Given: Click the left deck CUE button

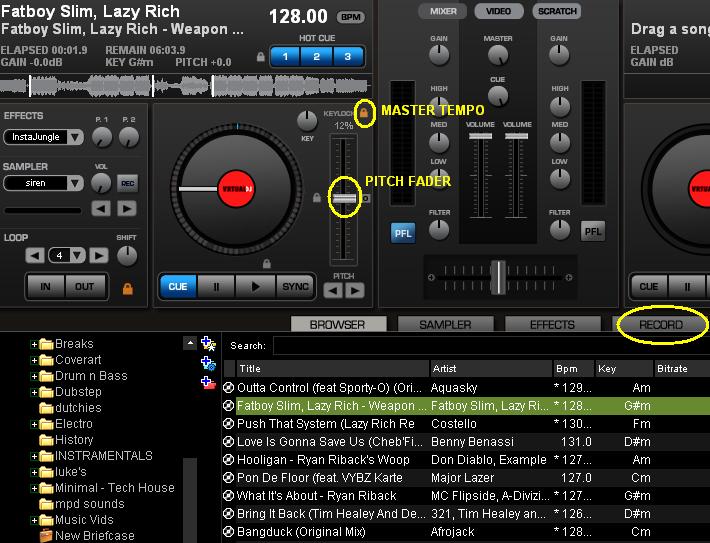Looking at the screenshot, I should 178,286.
